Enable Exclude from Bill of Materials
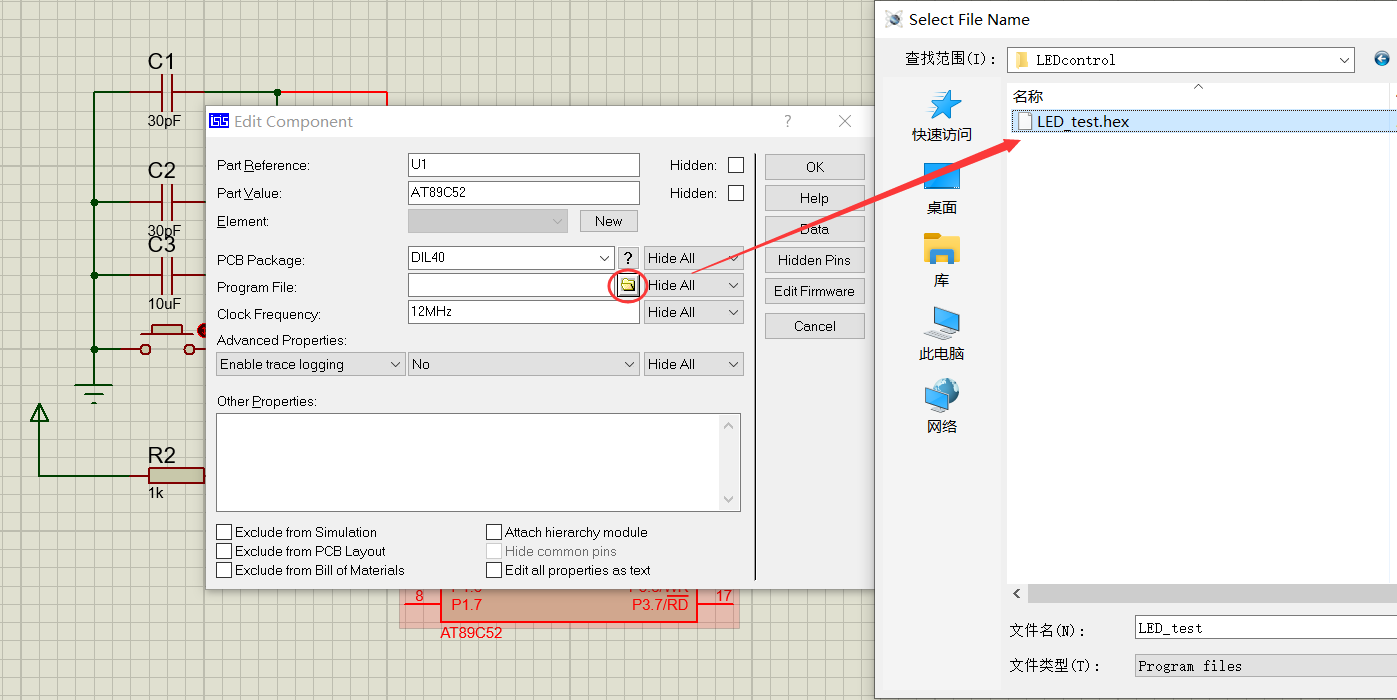1397x700 pixels. click(x=225, y=570)
